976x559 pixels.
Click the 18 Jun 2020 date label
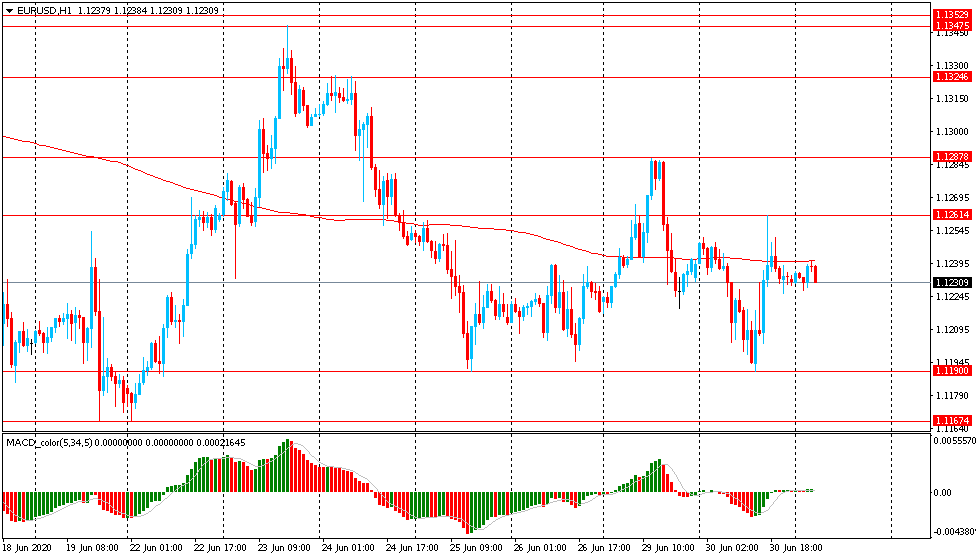coord(27,548)
